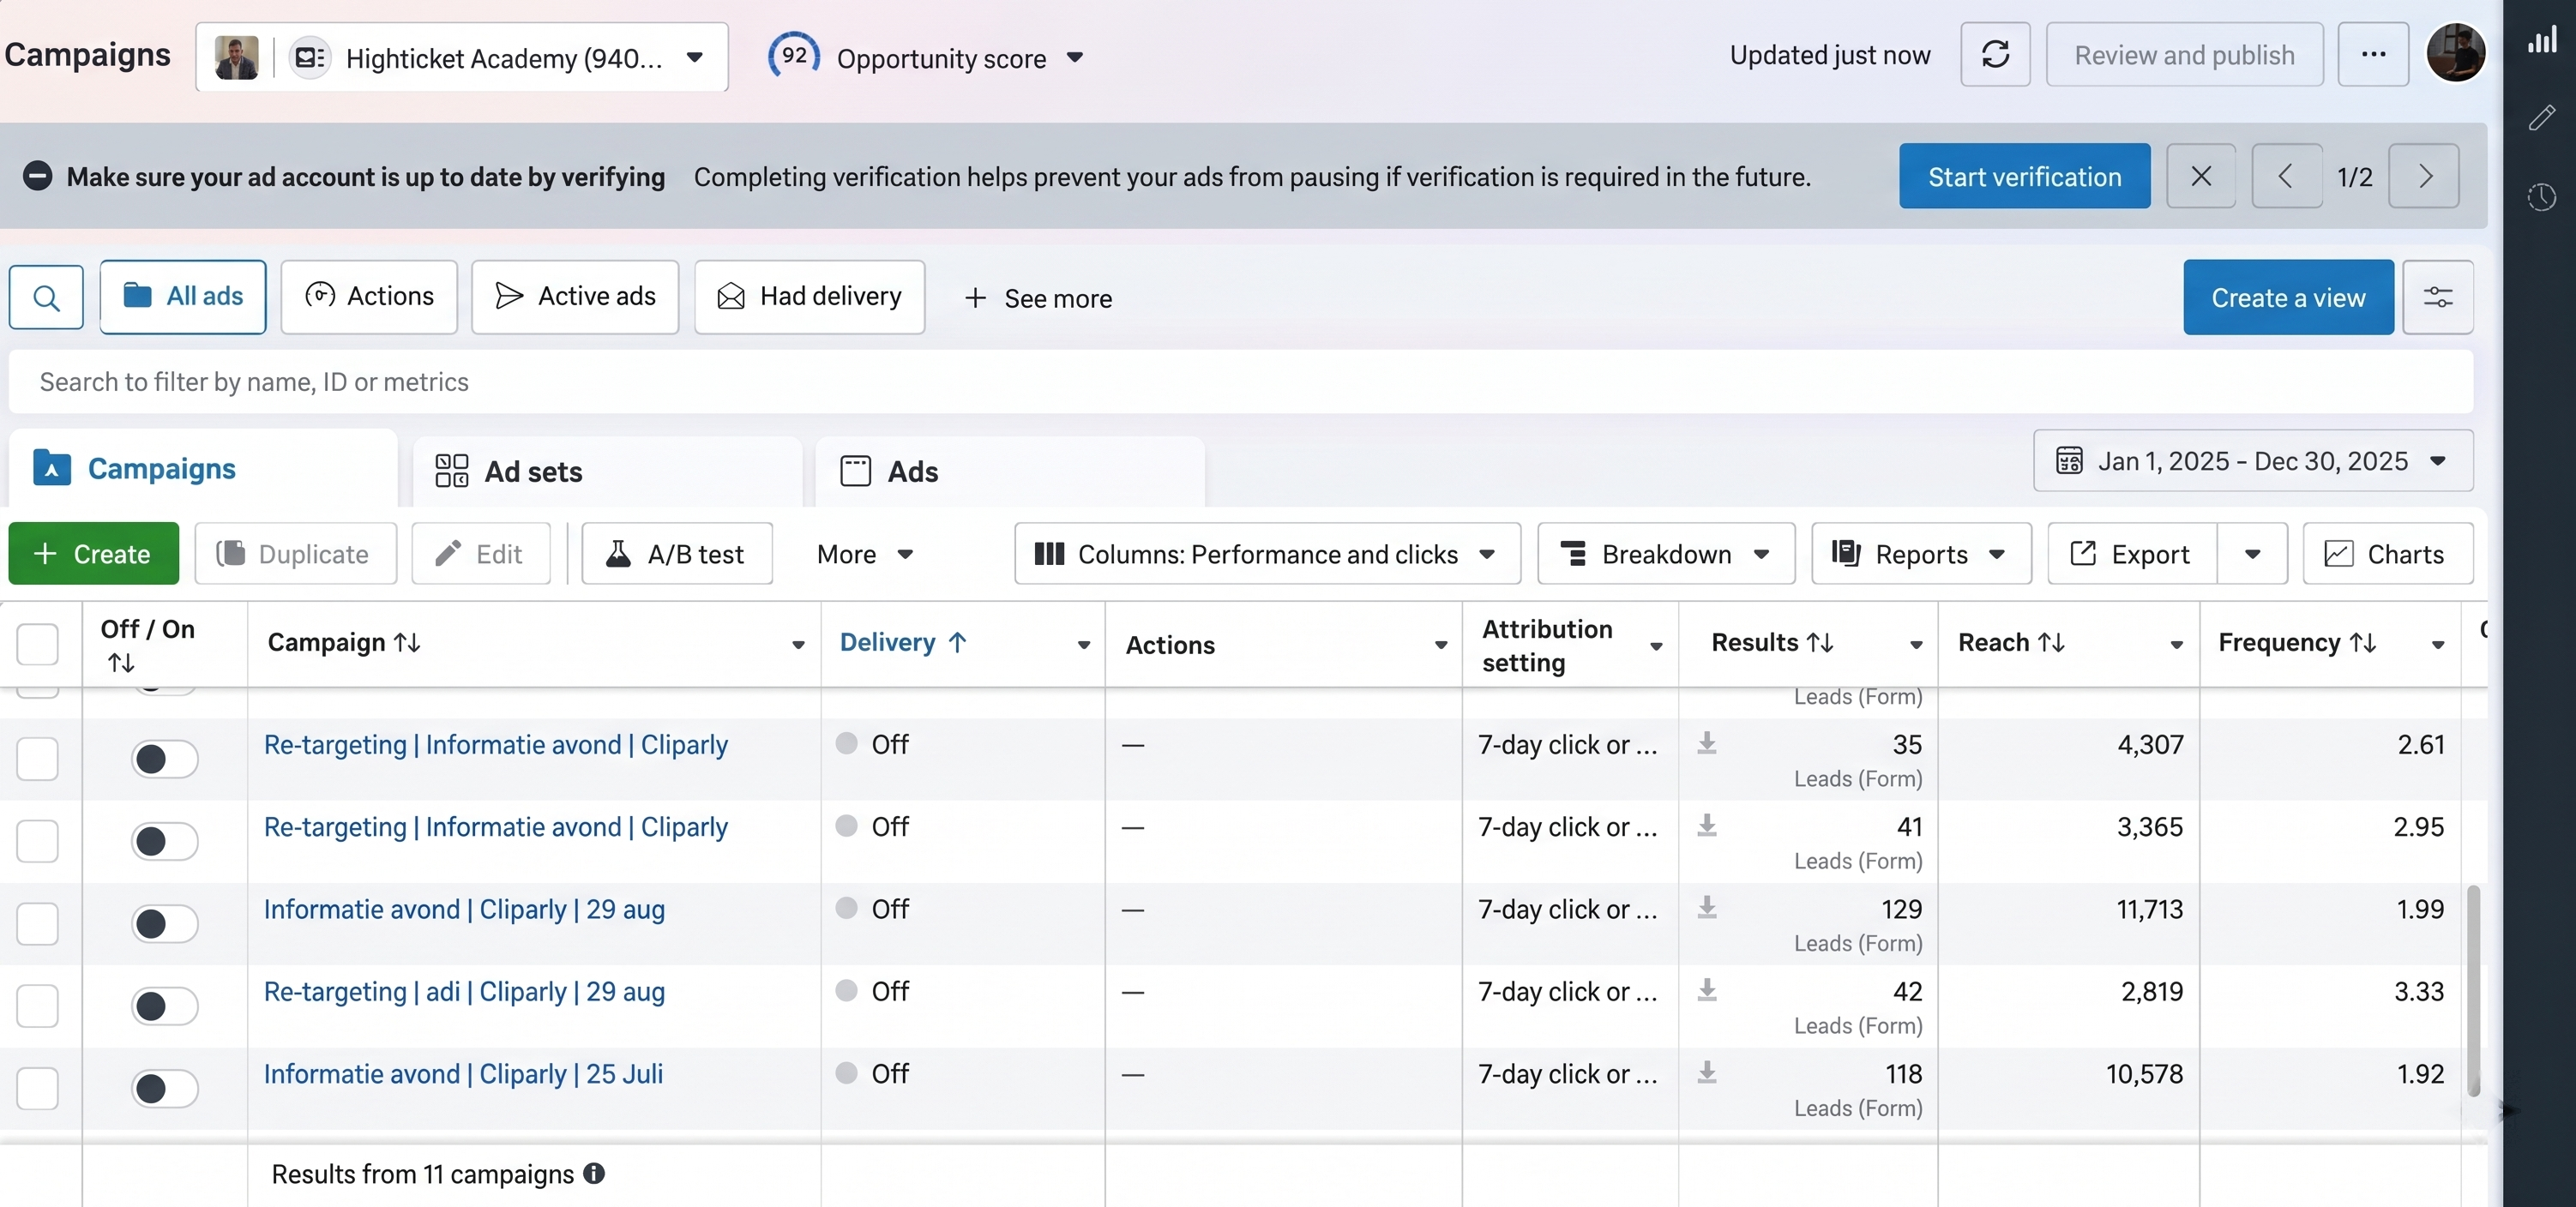The image size is (2576, 1207).
Task: Check Informatie avond | Cliparly | 29 aug row
Action: (38, 923)
